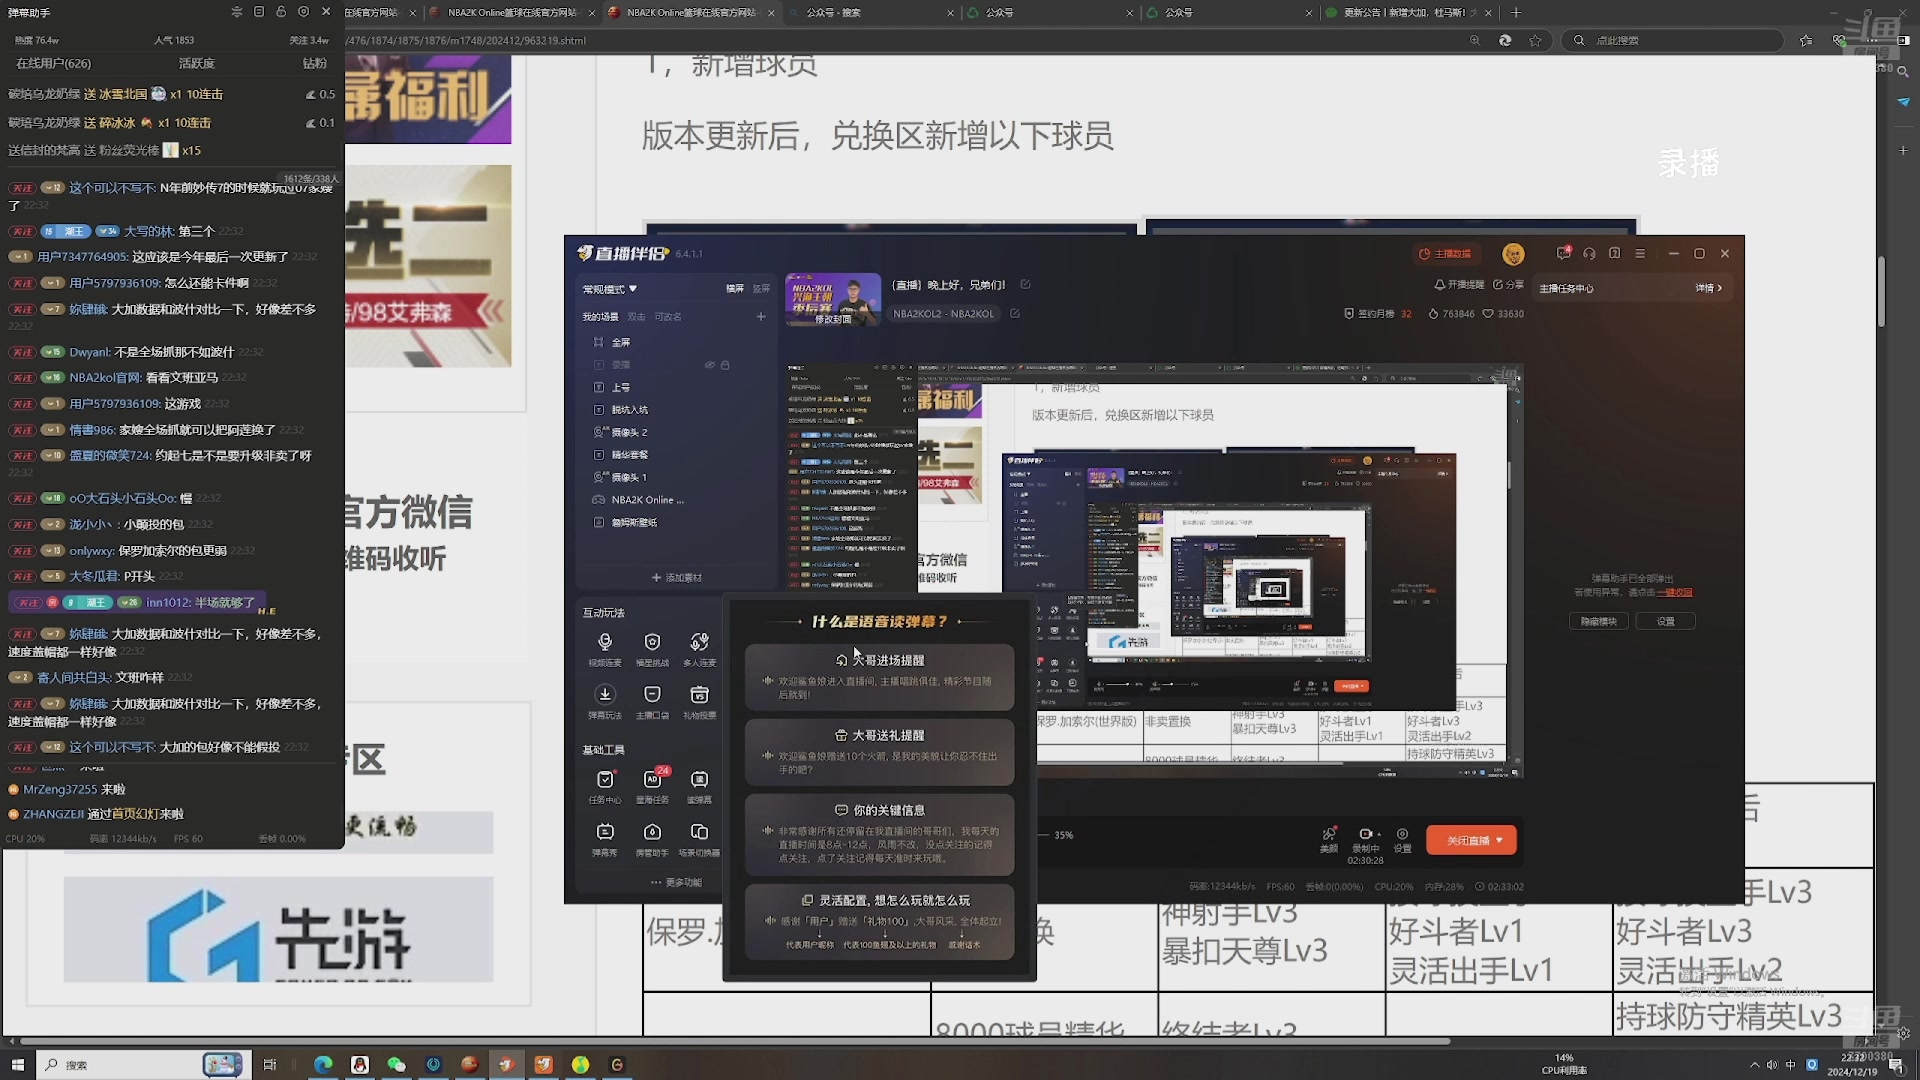Switch to 横屏 landscape orientation

(x=735, y=288)
